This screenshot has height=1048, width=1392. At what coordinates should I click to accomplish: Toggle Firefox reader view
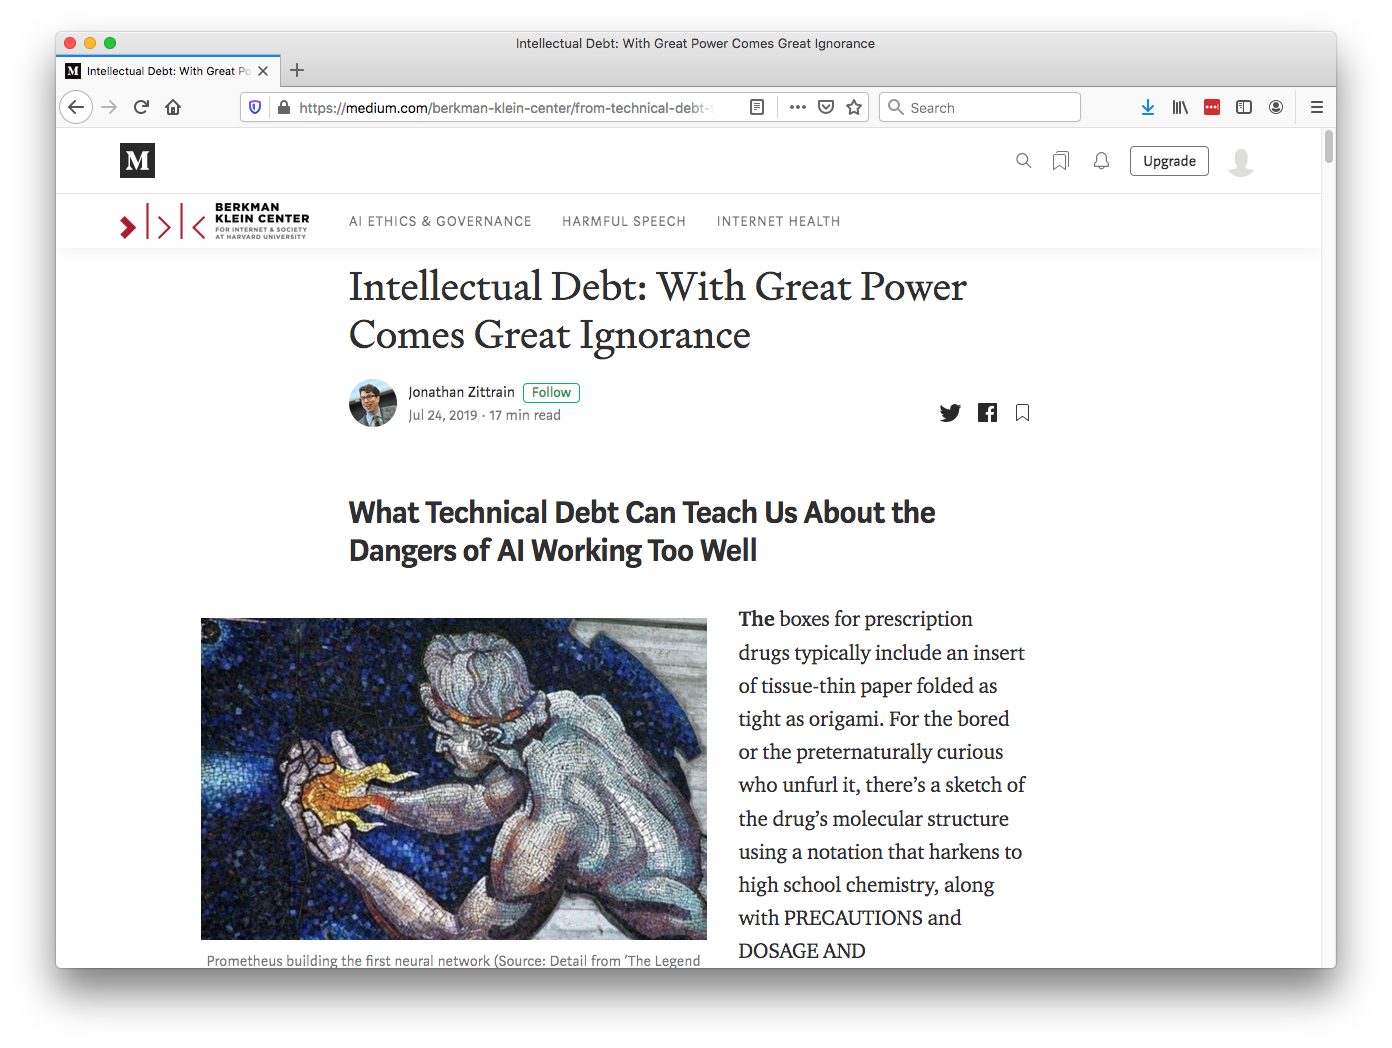(x=757, y=107)
